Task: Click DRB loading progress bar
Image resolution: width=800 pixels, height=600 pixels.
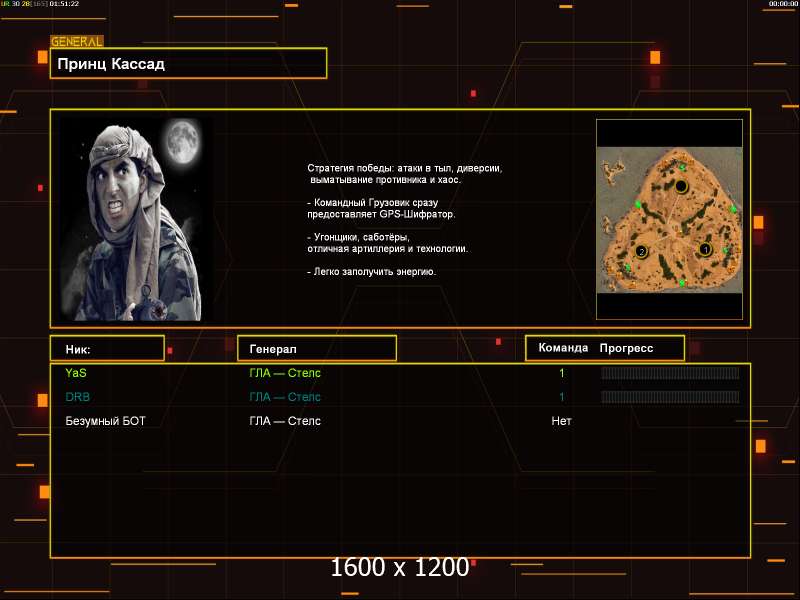Action: coord(670,397)
